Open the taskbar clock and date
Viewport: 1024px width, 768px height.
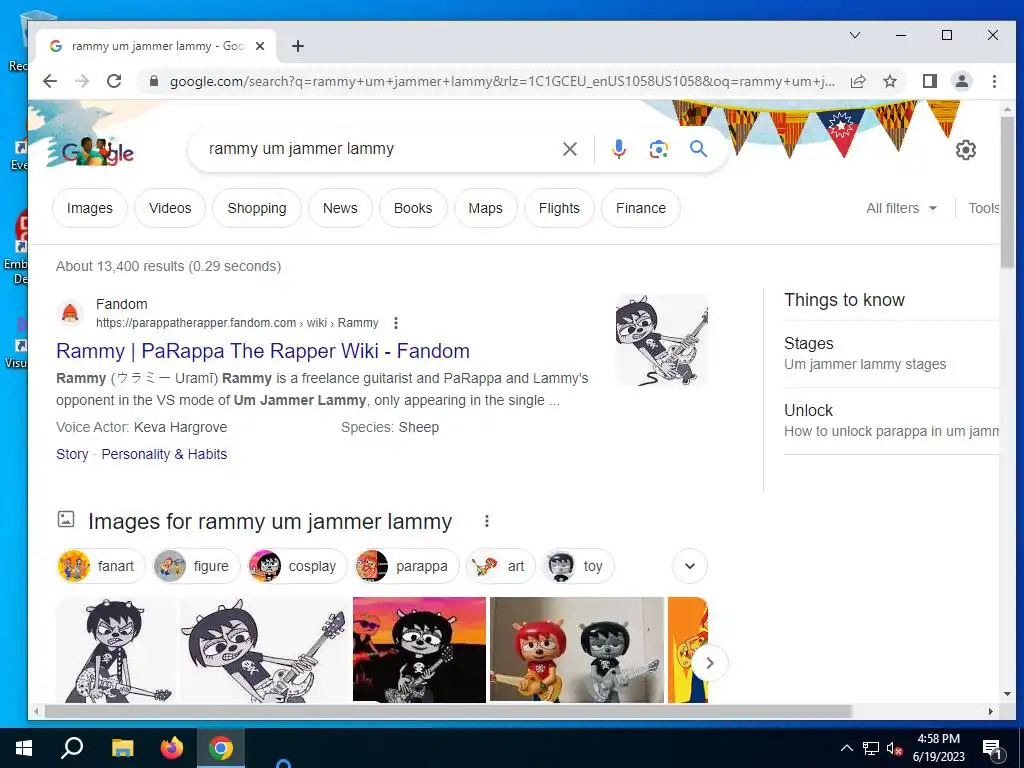pos(939,748)
